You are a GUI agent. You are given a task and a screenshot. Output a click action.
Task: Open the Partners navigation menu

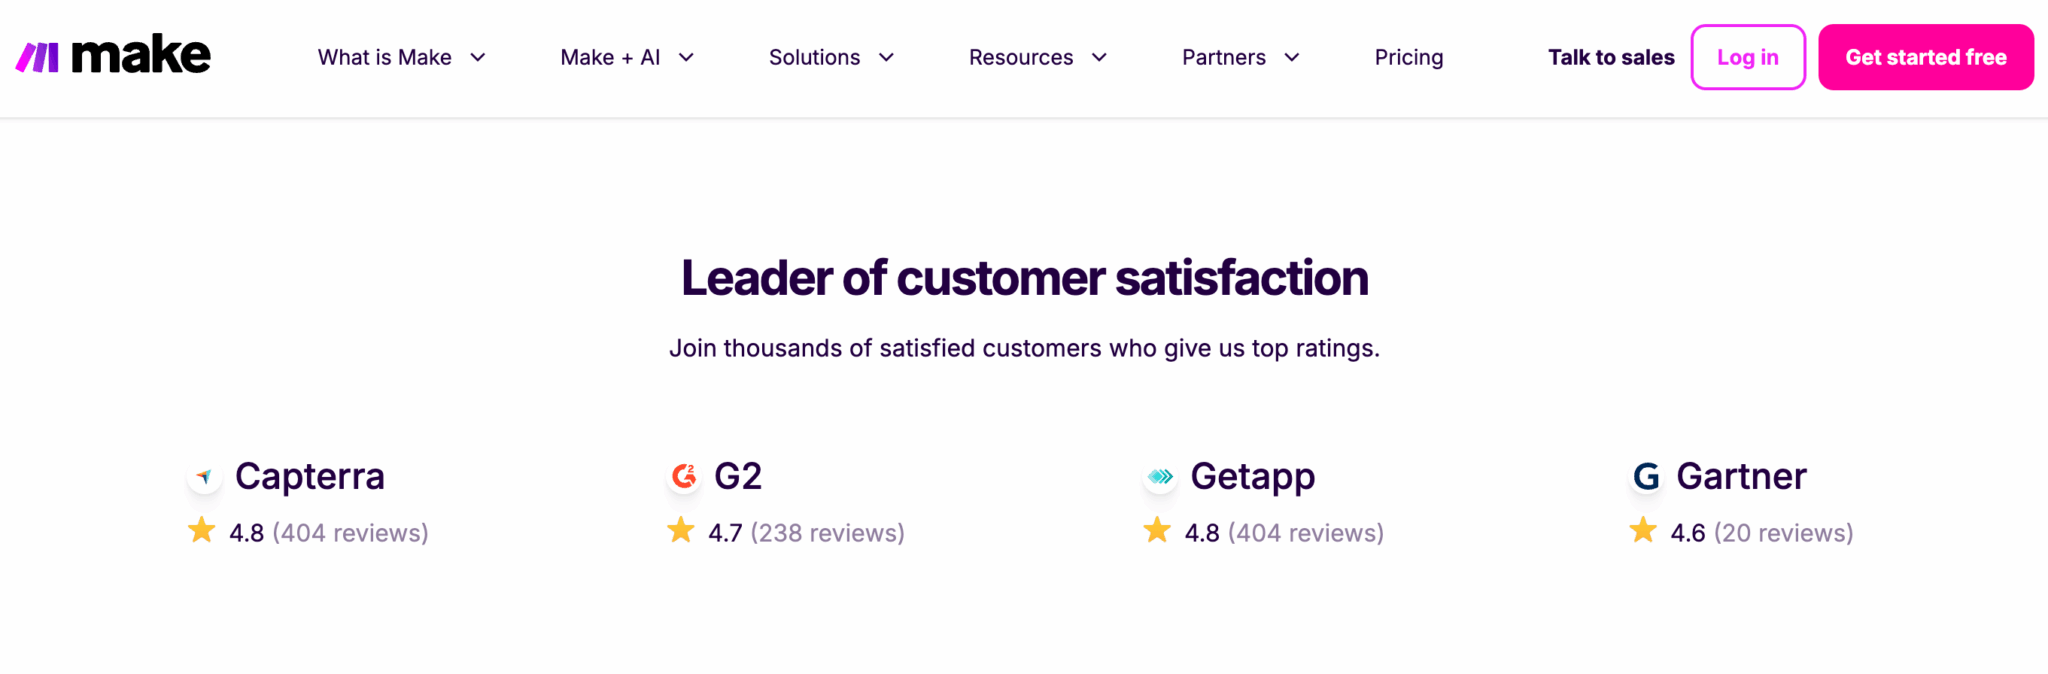click(x=1240, y=58)
